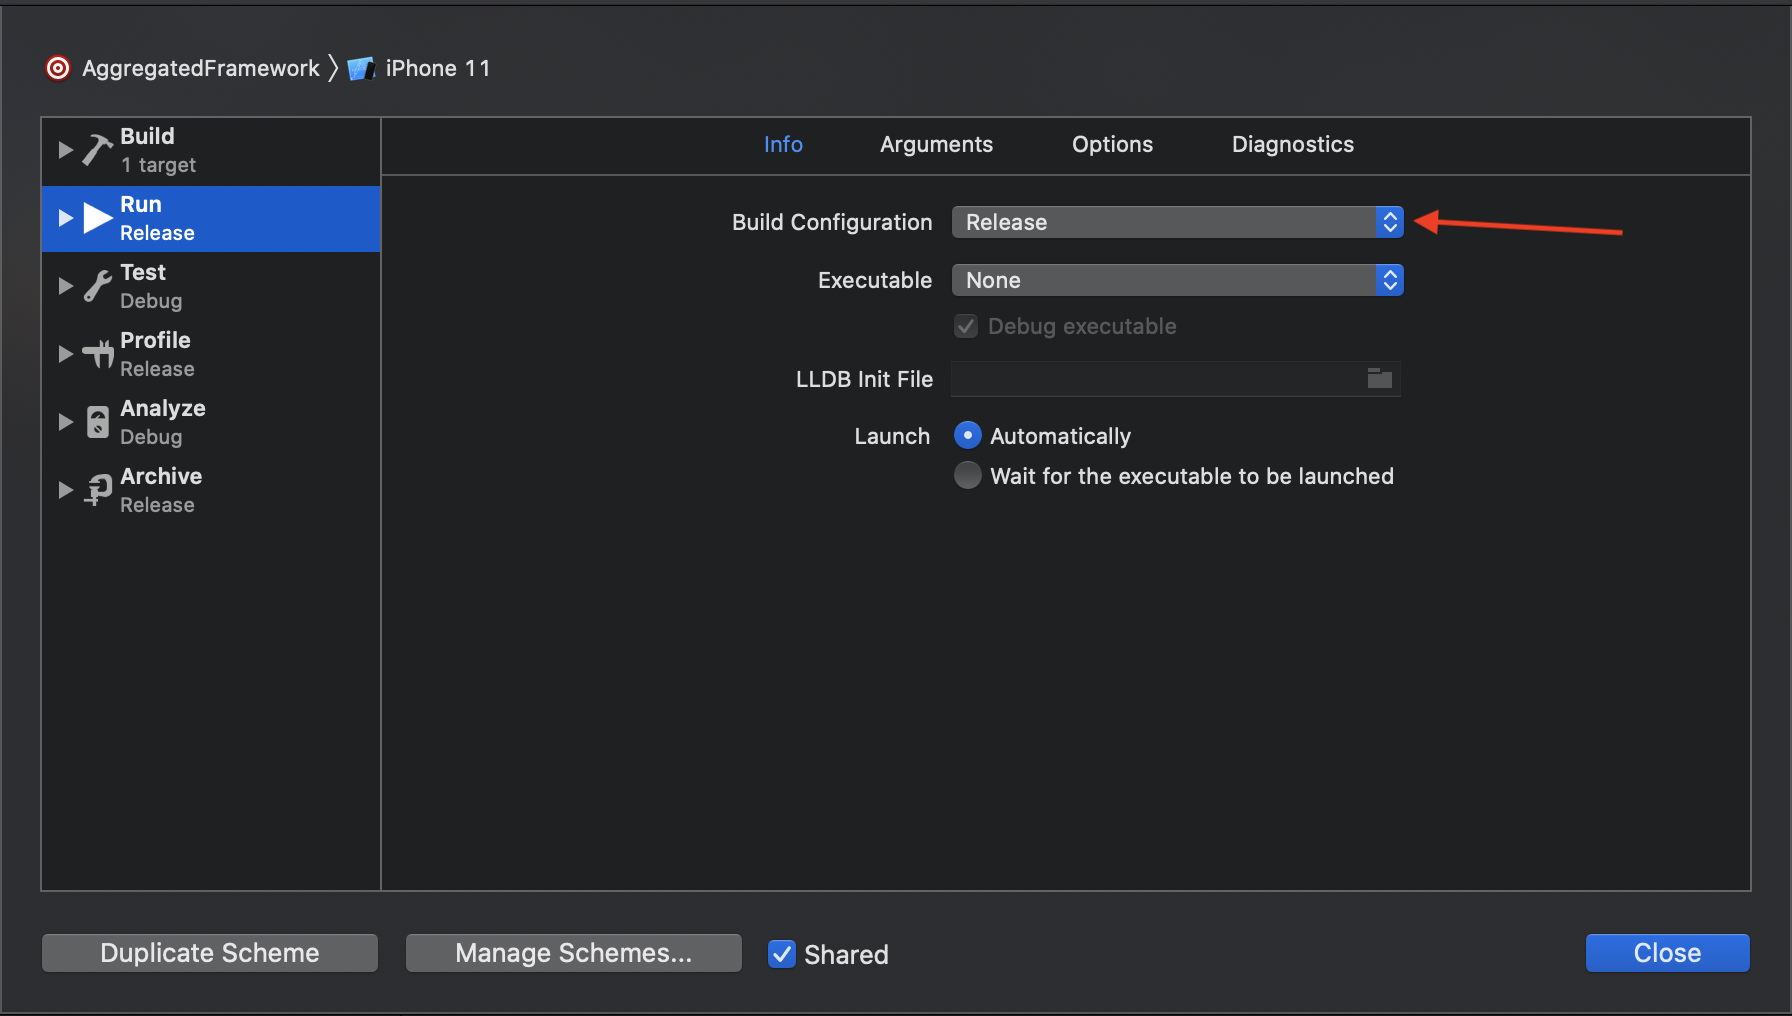This screenshot has height=1016, width=1792.
Task: Open the Executable dropdown
Action: 1177,280
